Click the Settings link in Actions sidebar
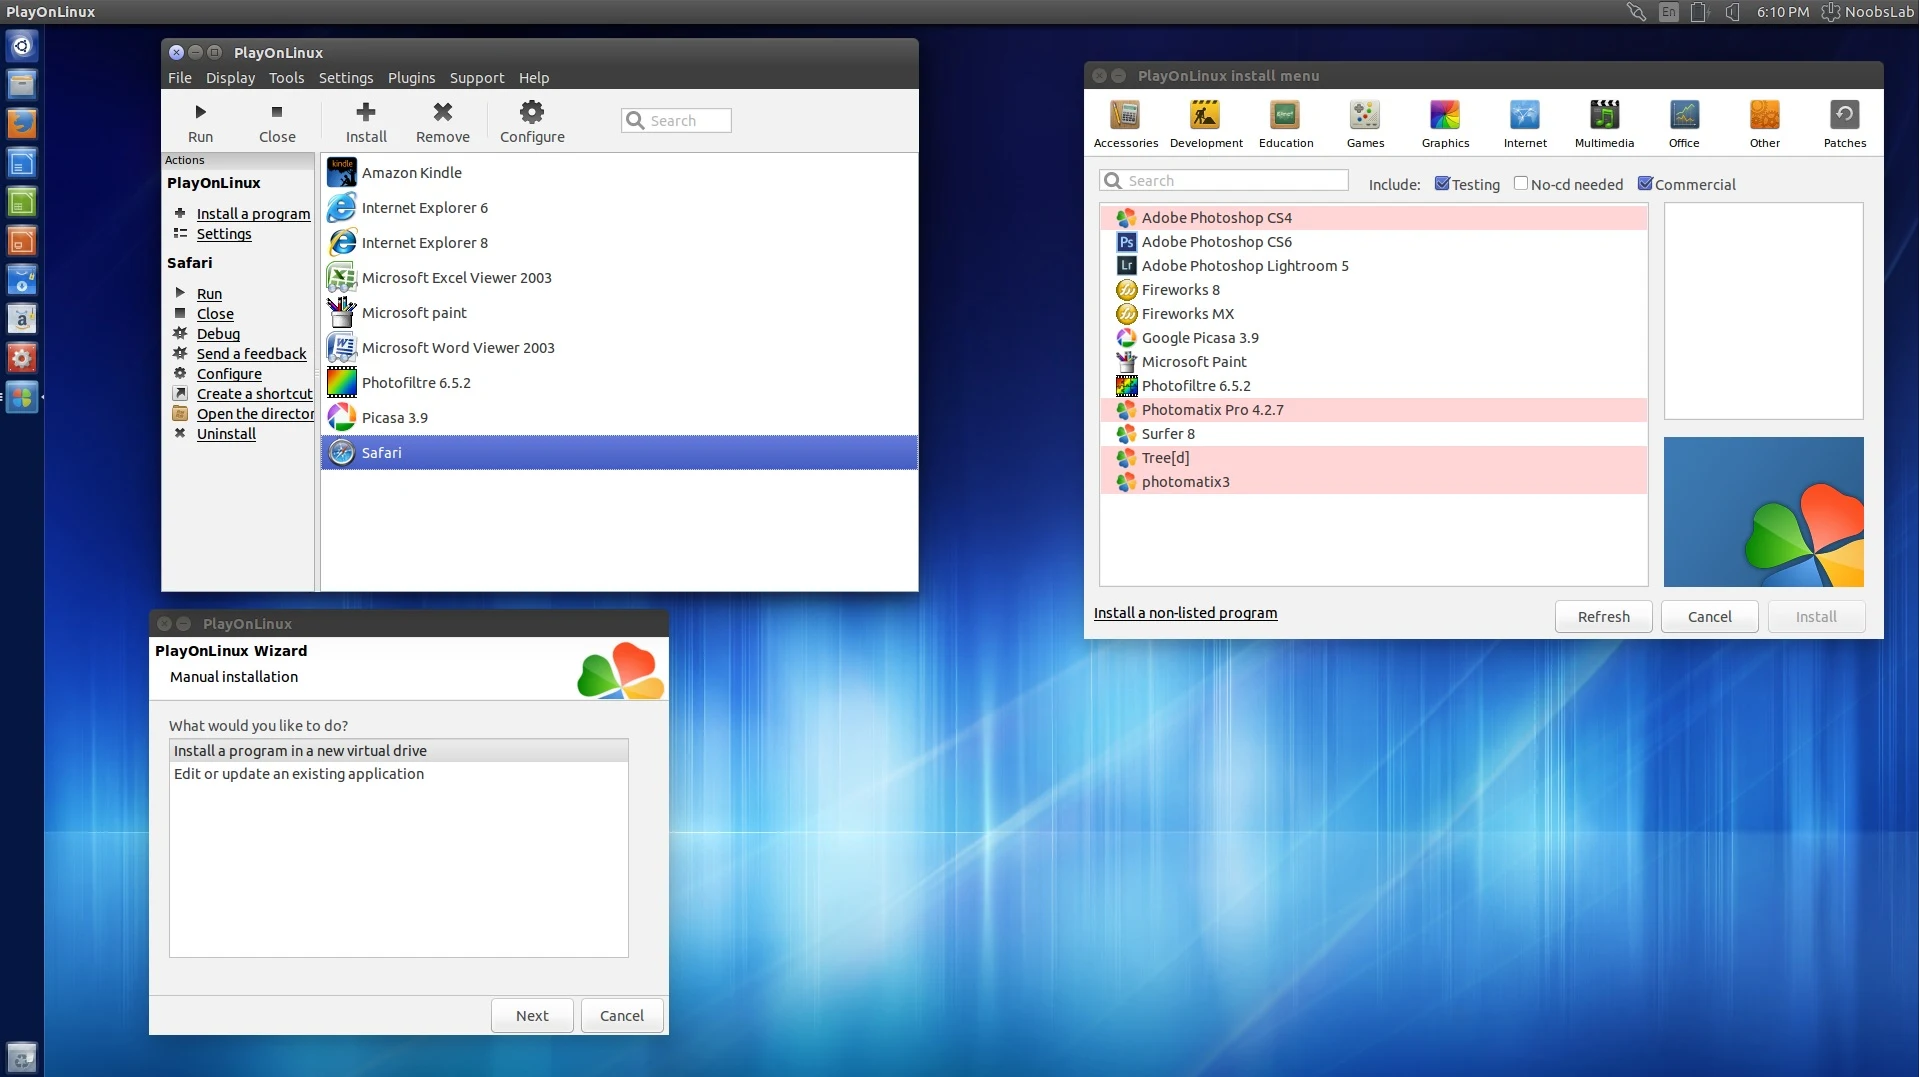The width and height of the screenshot is (1919, 1077). pos(224,234)
